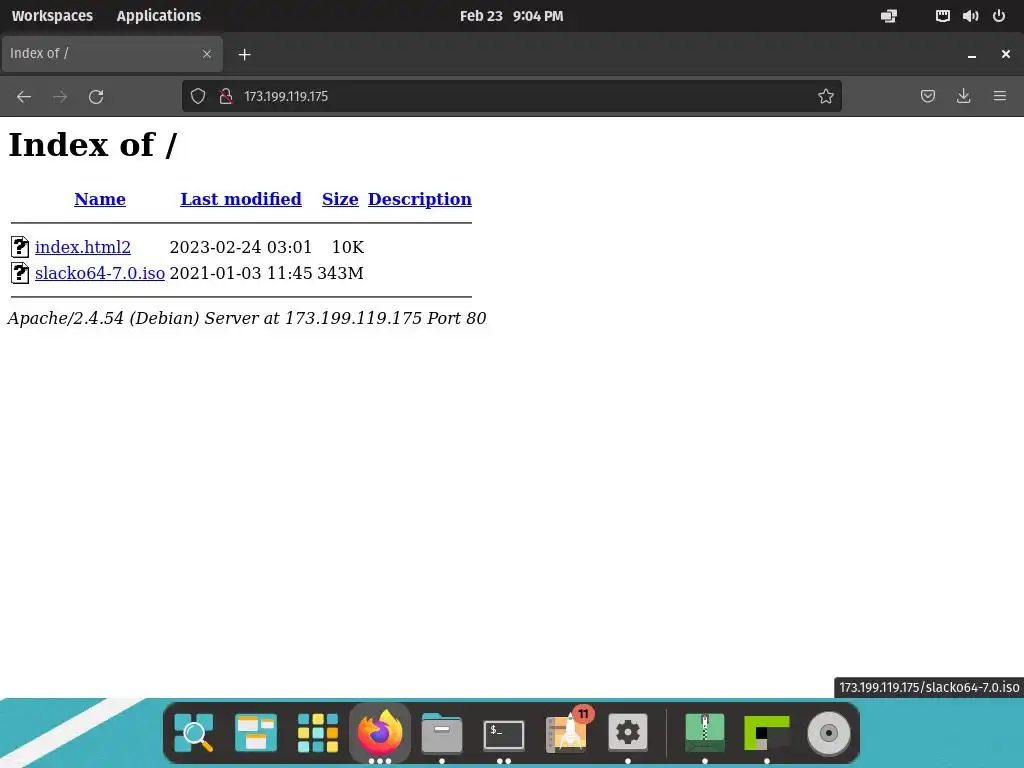The height and width of the screenshot is (768, 1024).
Task: Open a new browser tab
Action: pos(244,55)
